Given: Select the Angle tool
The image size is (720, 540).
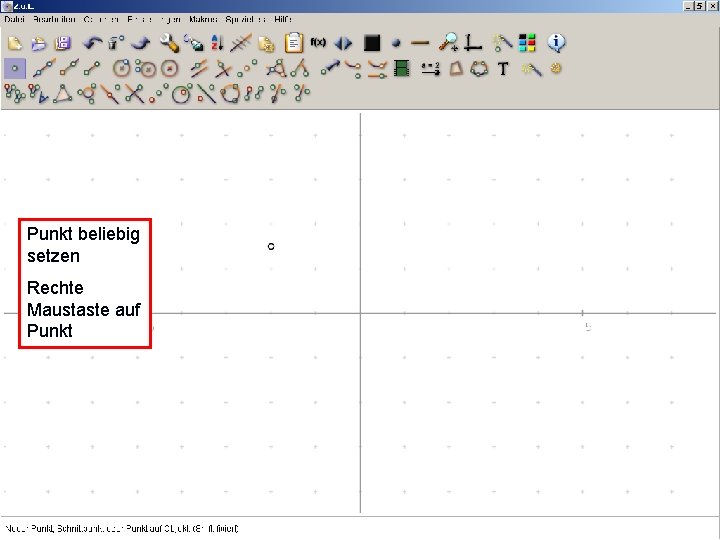Looking at the screenshot, I should coord(276,68).
